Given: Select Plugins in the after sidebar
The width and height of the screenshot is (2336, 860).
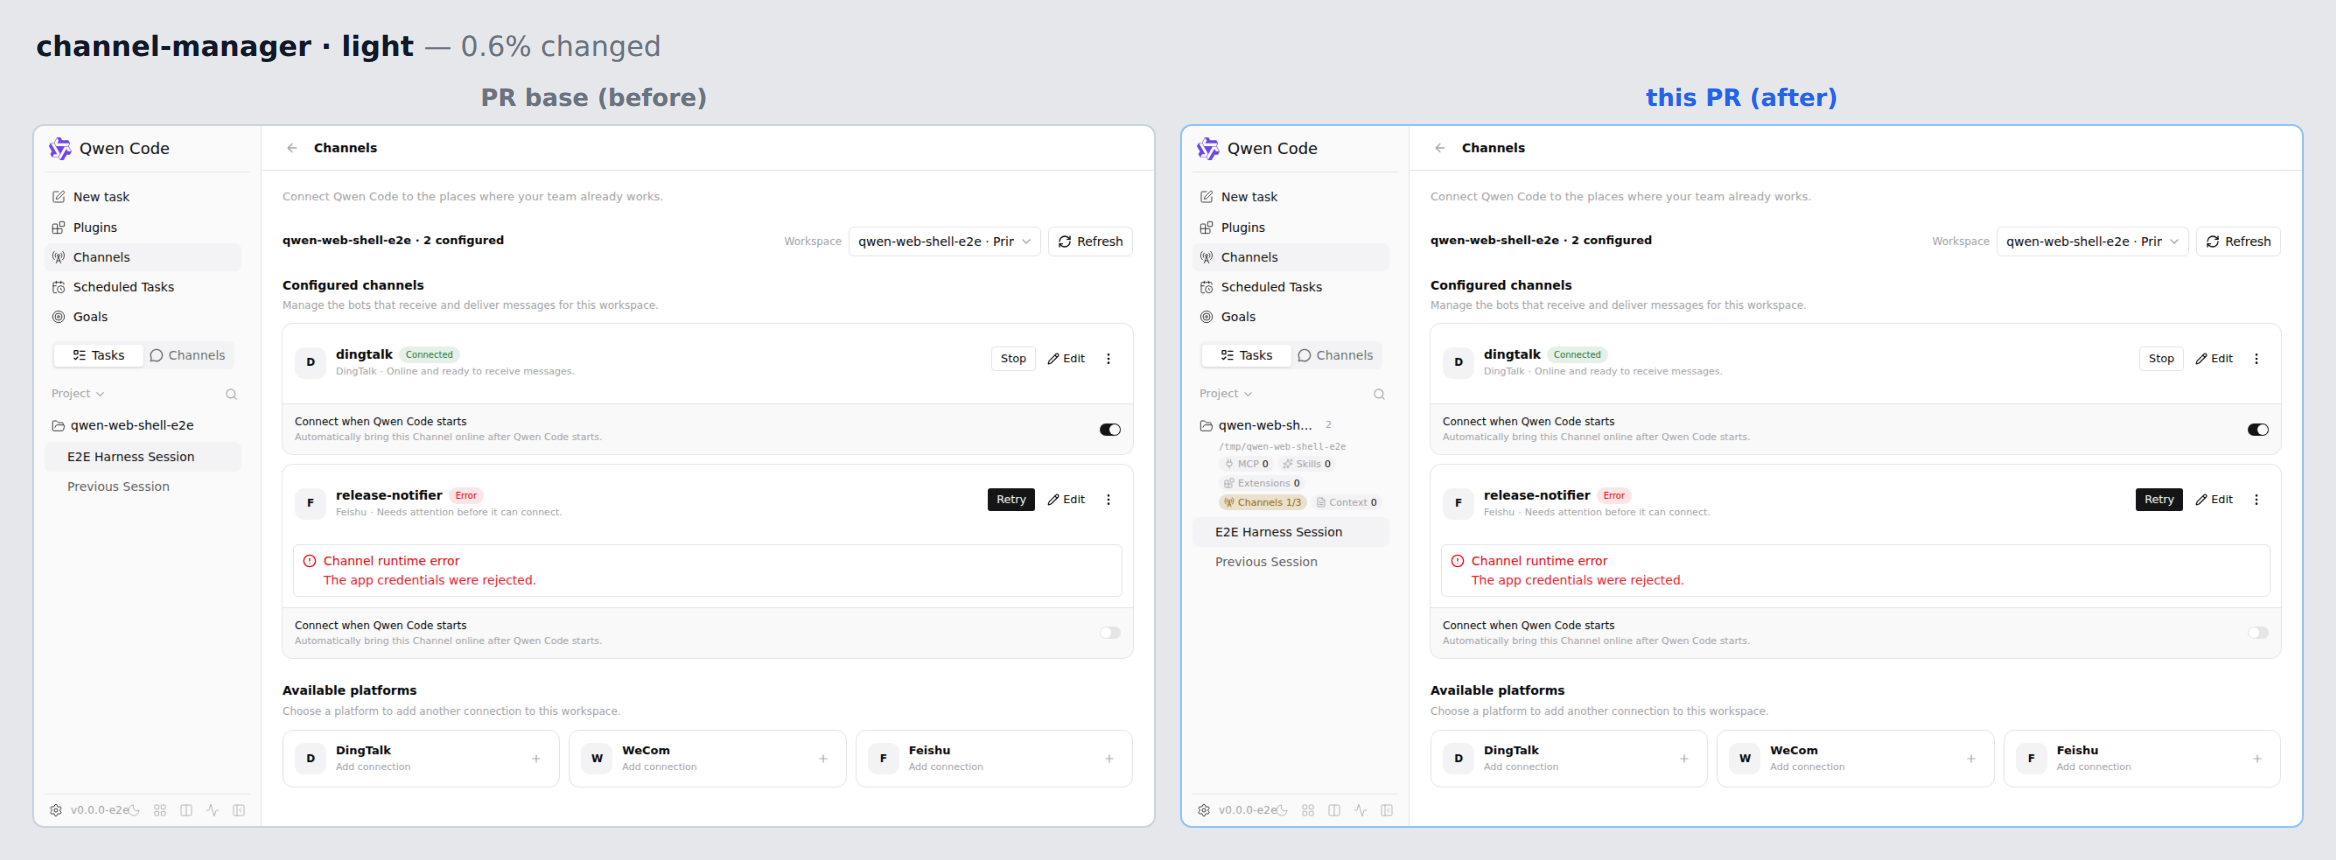Looking at the screenshot, I should pyautogui.click(x=1291, y=228).
